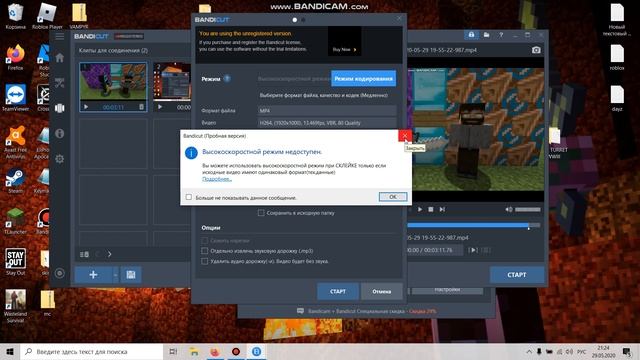Open Stay Out desktop shortcut

click(16, 262)
